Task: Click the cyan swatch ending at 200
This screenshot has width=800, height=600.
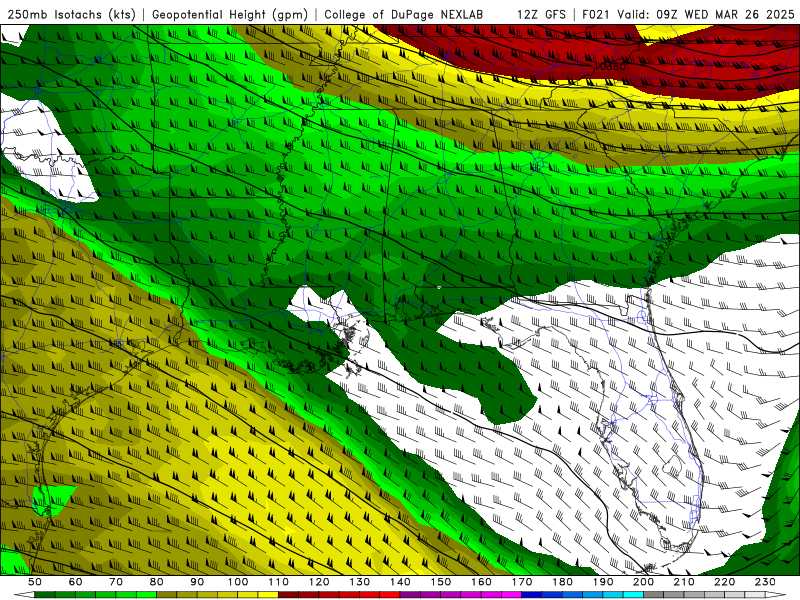Action: 633,595
